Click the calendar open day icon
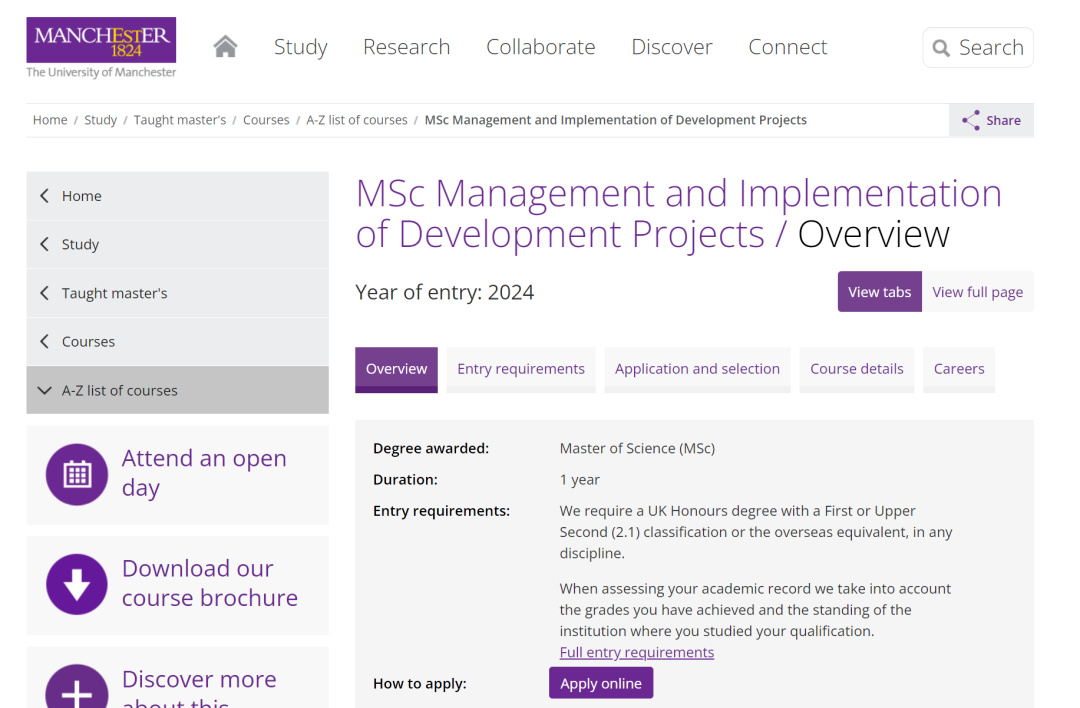 (77, 475)
